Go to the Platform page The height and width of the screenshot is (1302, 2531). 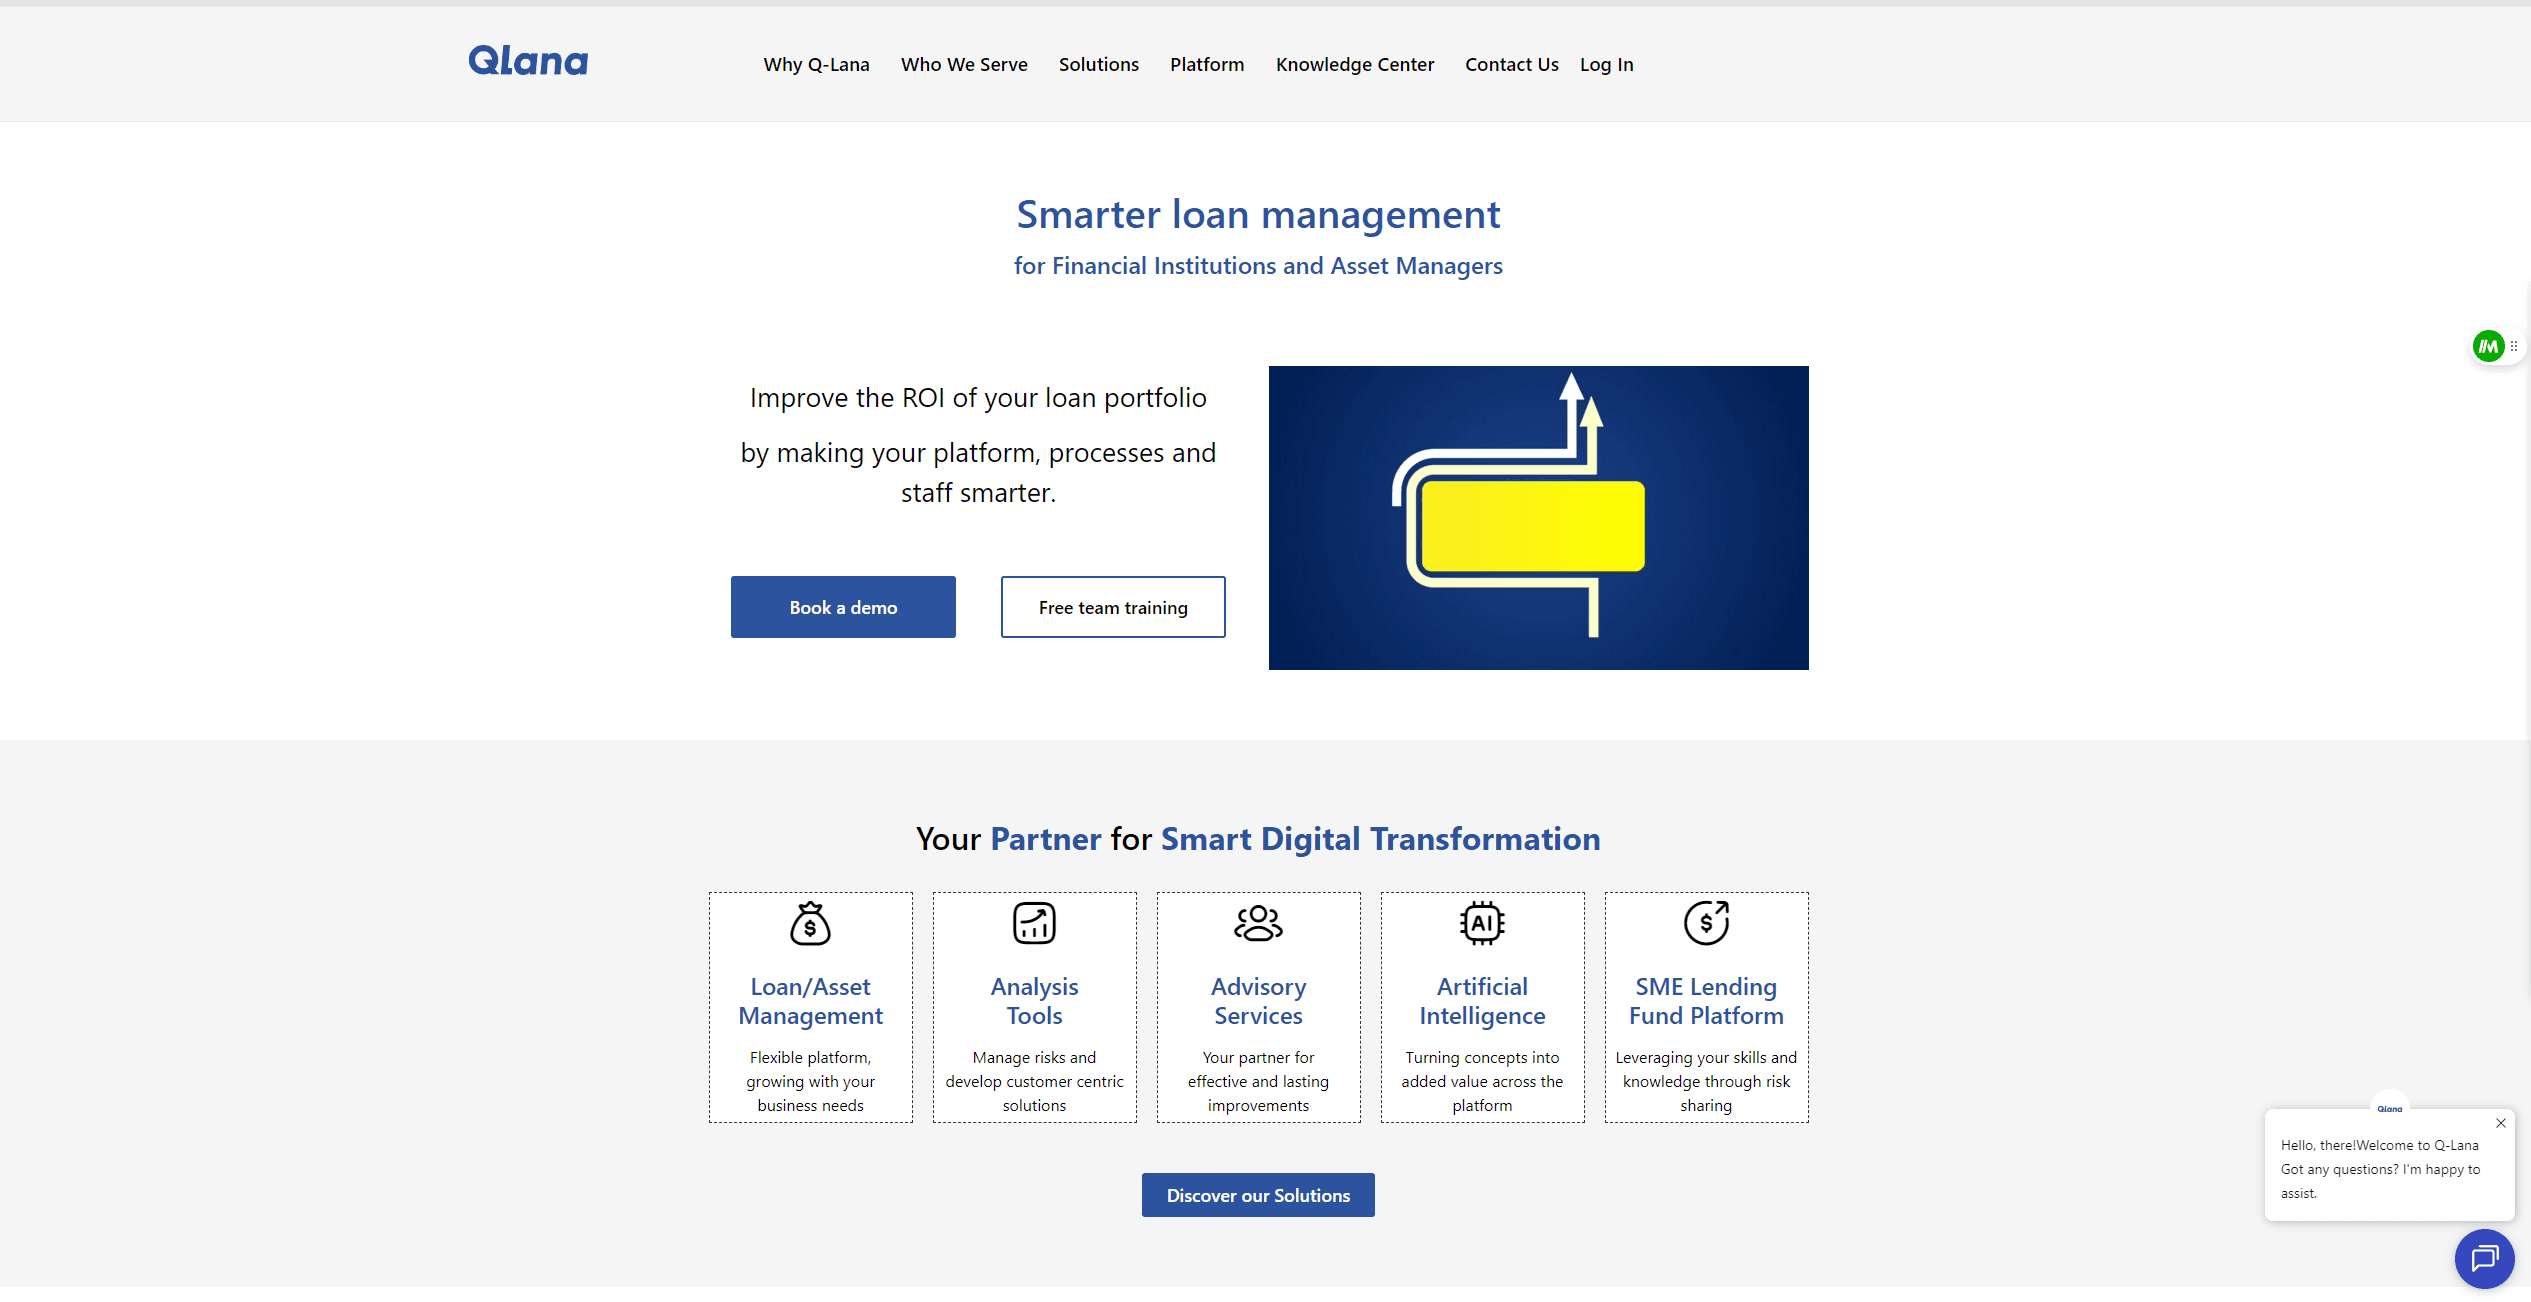click(x=1207, y=65)
